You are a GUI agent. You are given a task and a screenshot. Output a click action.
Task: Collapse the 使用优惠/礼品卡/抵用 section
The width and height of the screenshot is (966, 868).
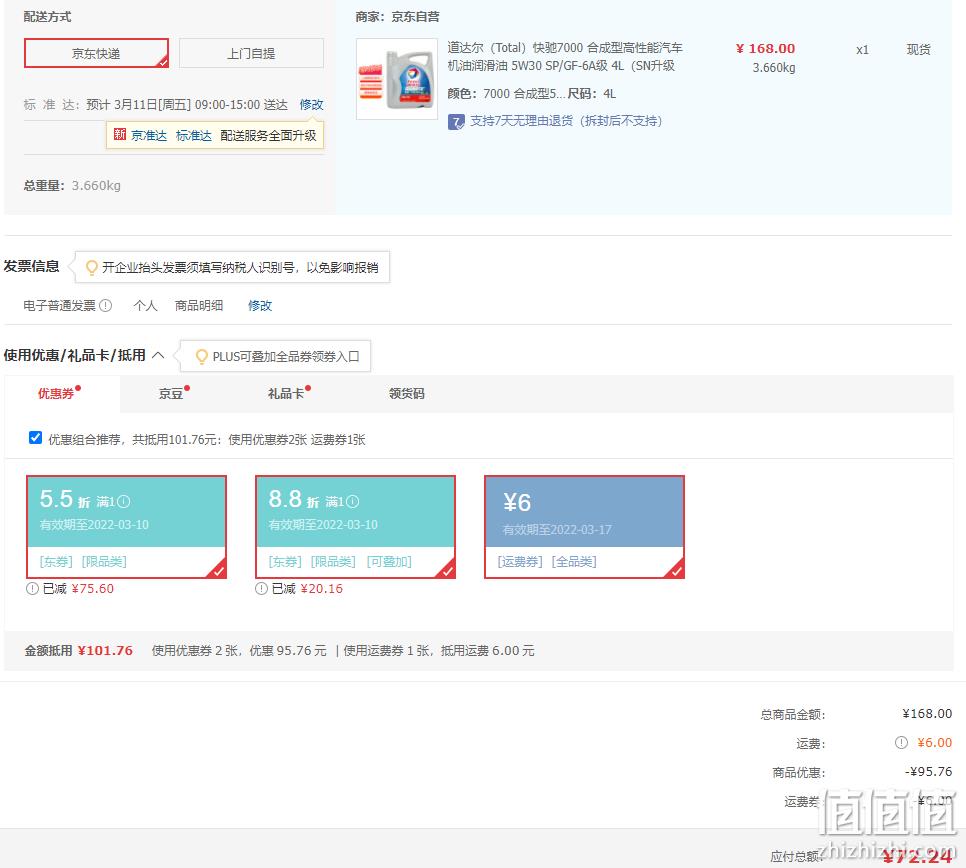click(158, 355)
